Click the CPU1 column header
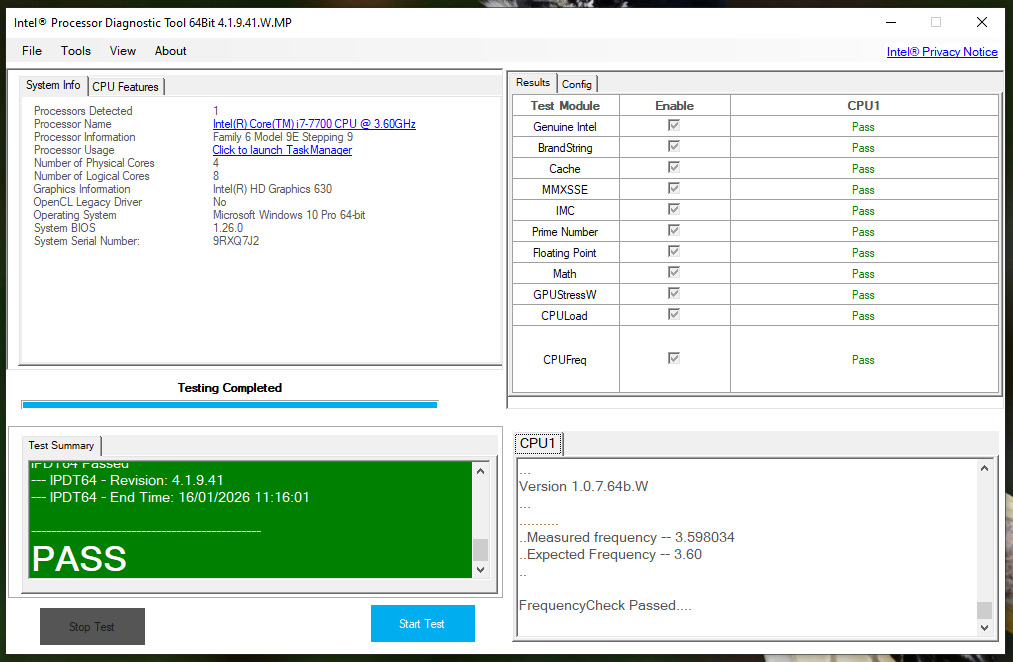 tap(864, 106)
